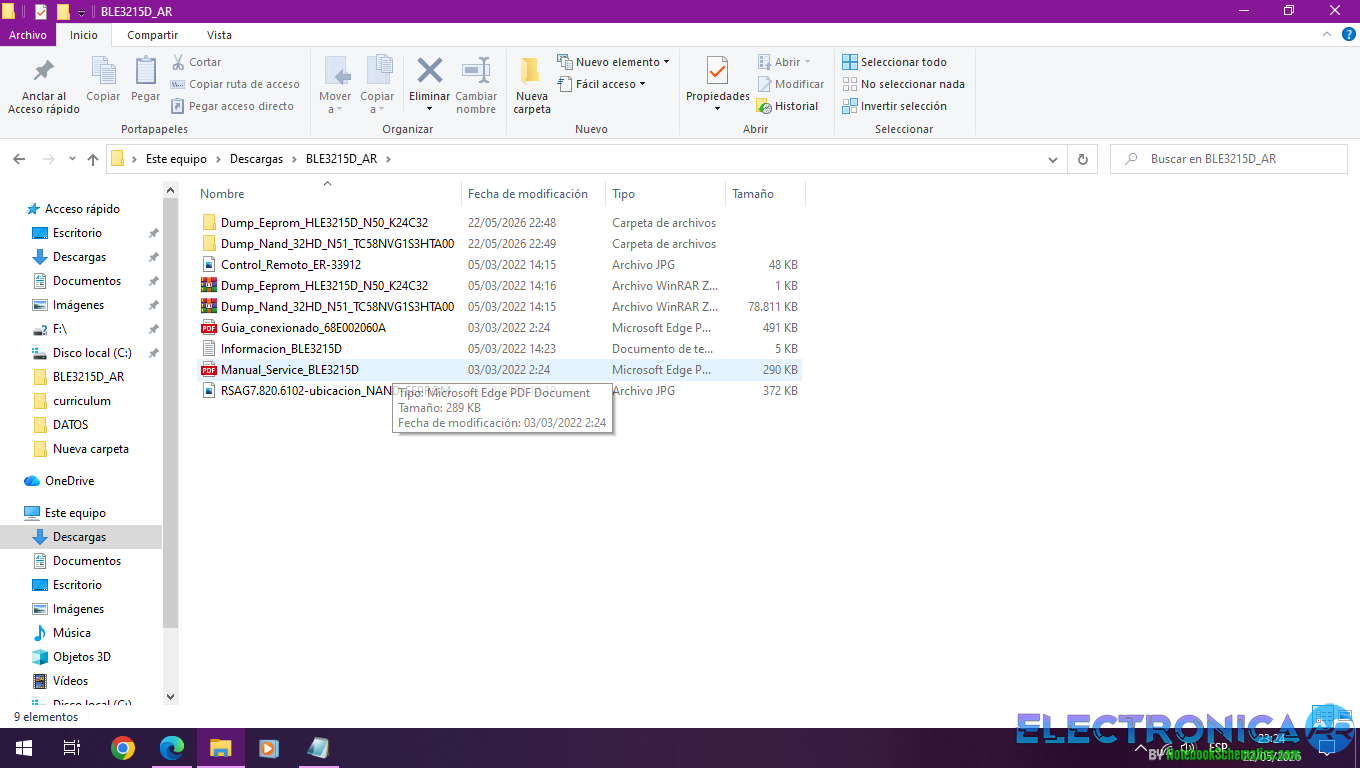Navigate to Descargas in the breadcrumb
Image resolution: width=1360 pixels, height=768 pixels.
coord(257,159)
